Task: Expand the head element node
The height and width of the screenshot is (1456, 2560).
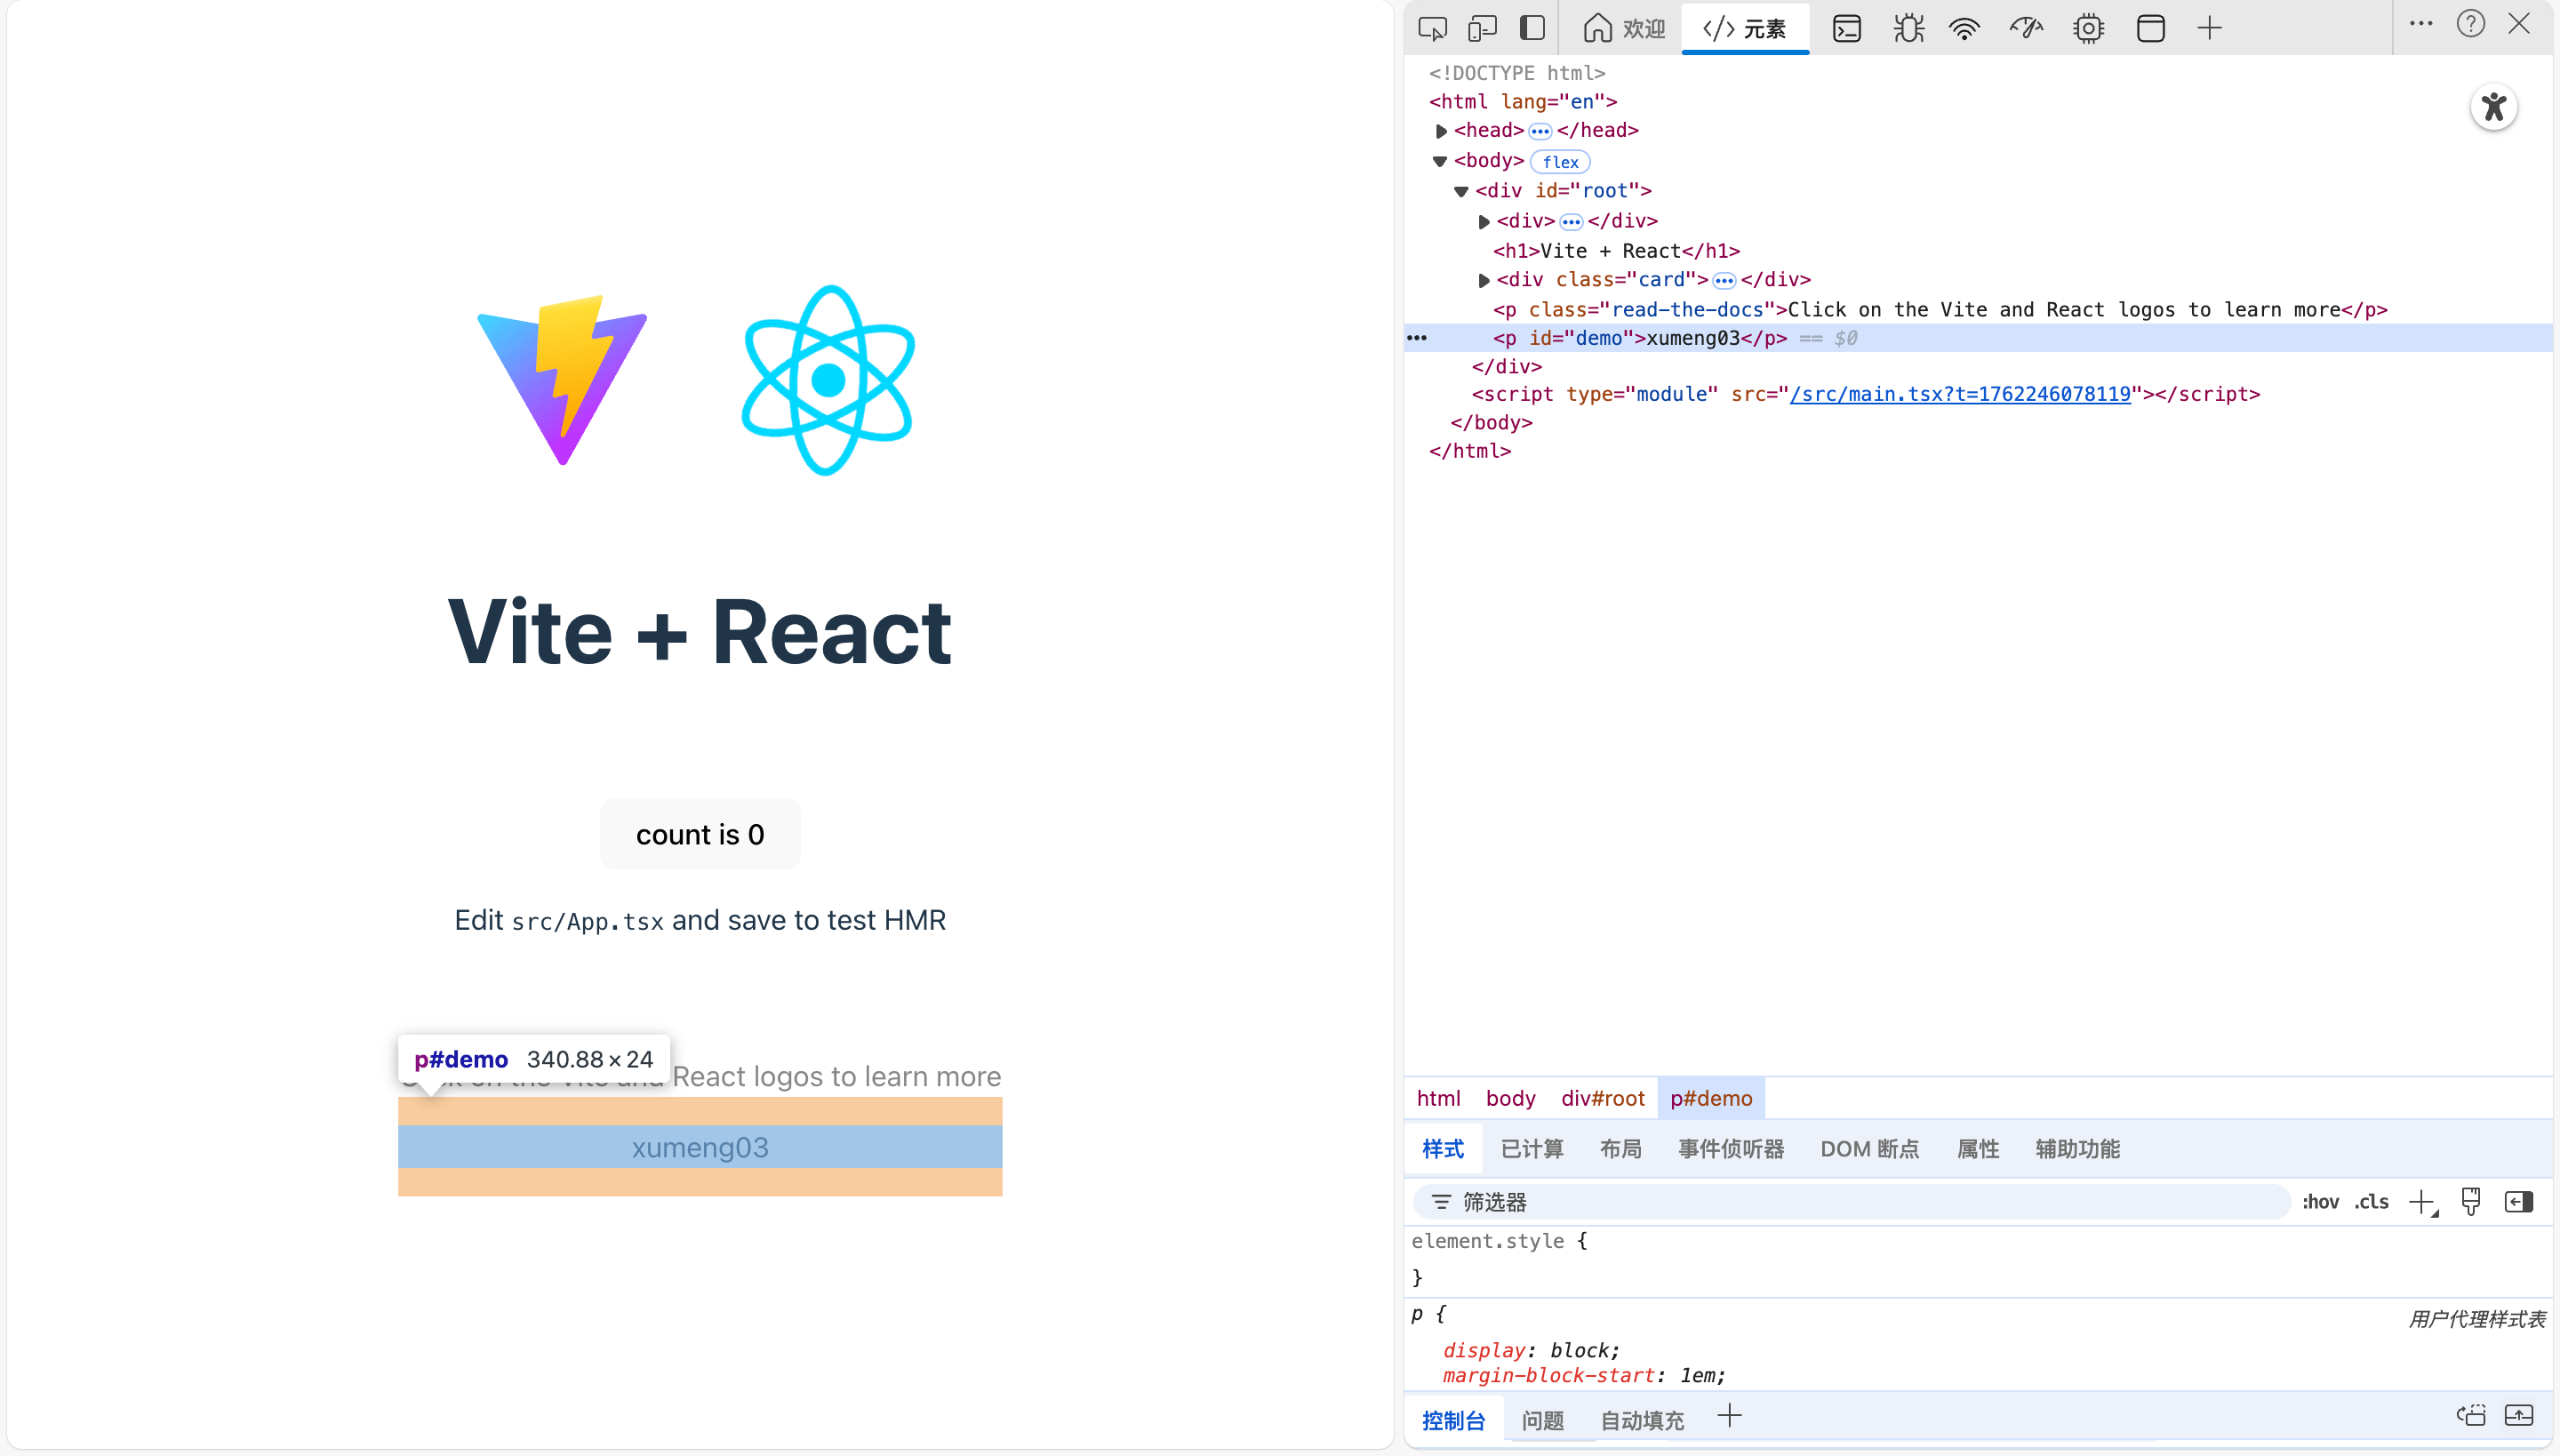Action: [x=1441, y=131]
